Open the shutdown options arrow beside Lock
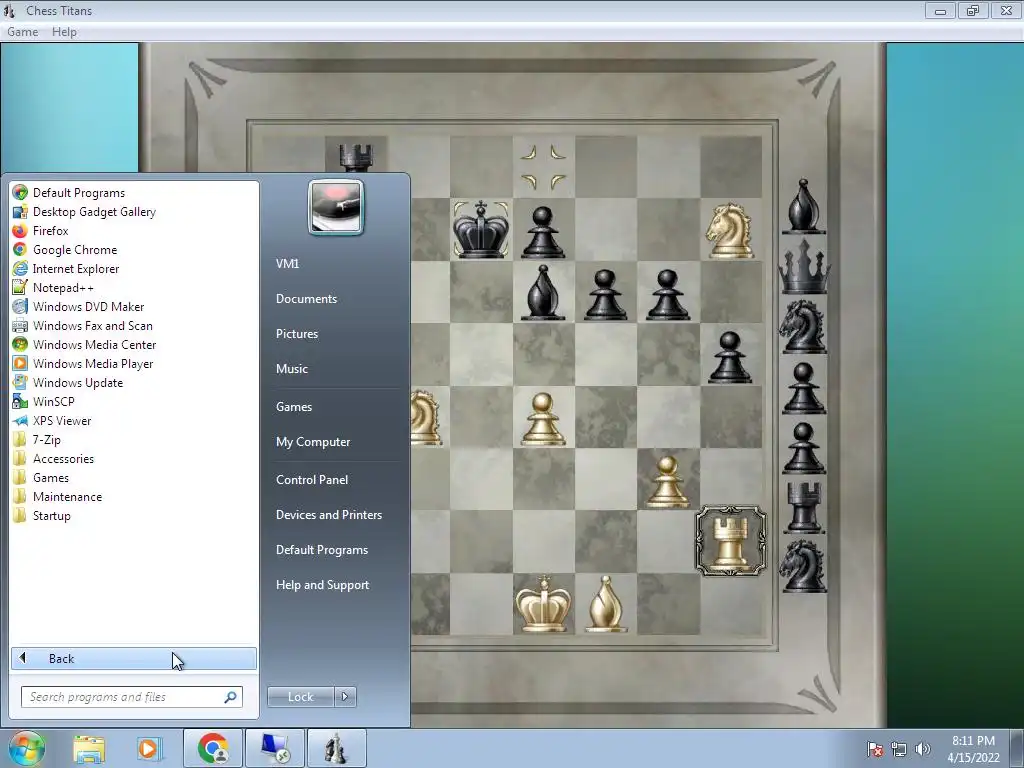 (345, 697)
